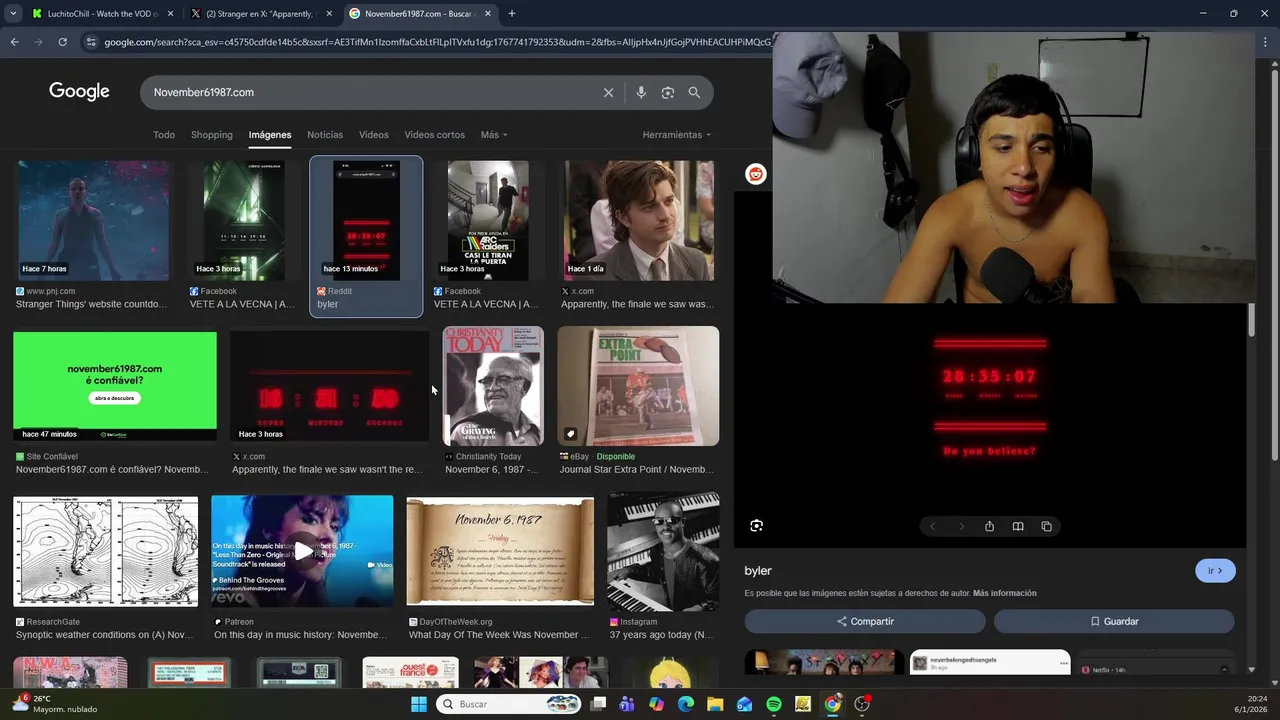
Task: Open the November 6, 1987 parchment thumbnail
Action: 500,551
